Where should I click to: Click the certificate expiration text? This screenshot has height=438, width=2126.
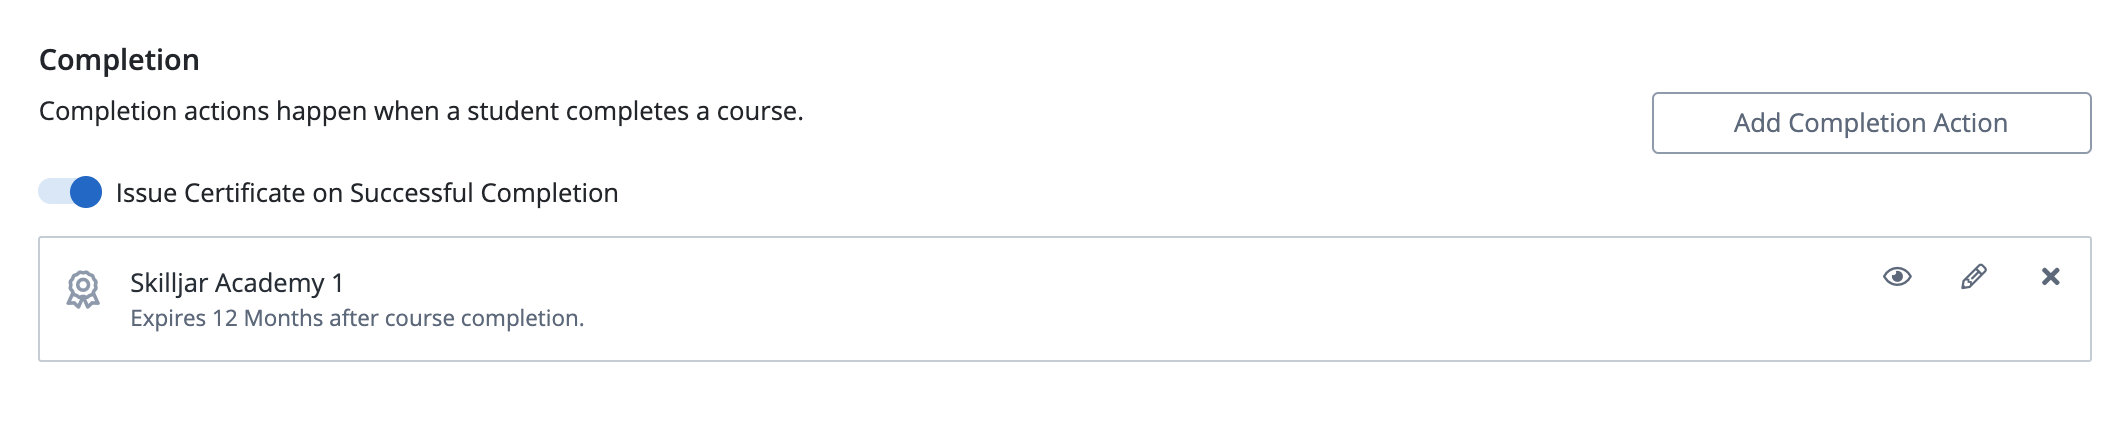[x=357, y=318]
